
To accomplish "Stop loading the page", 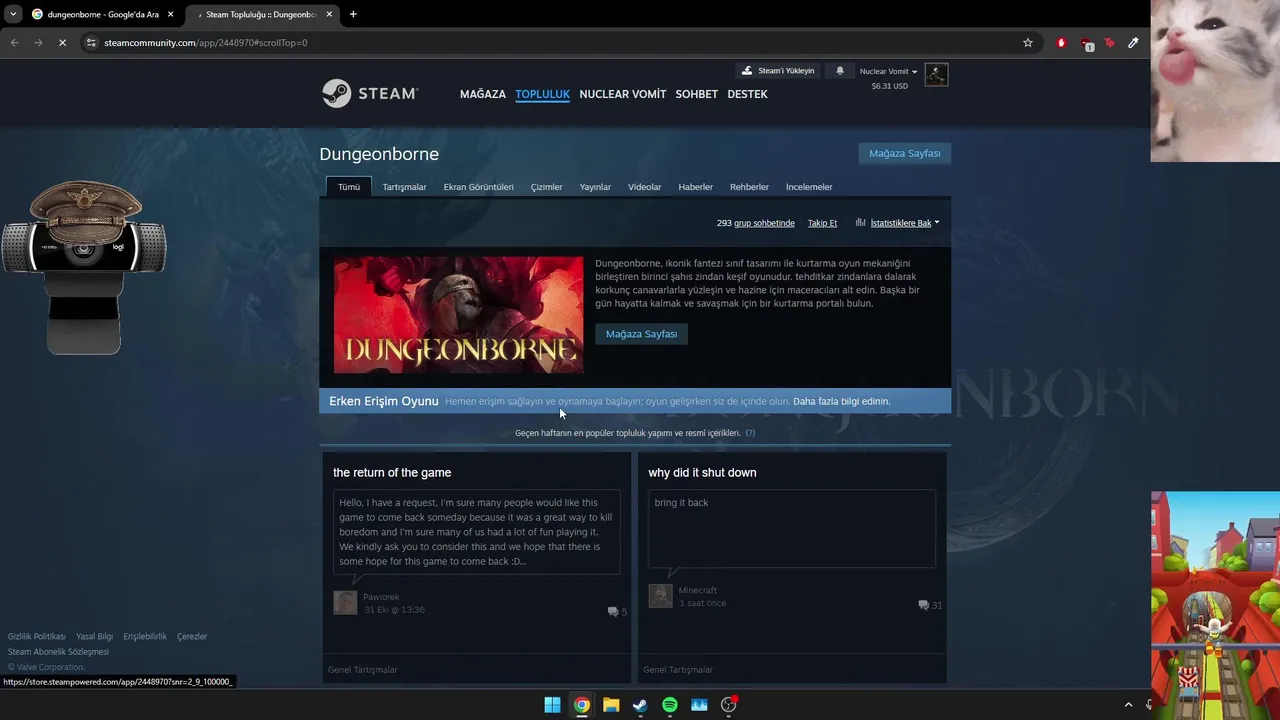I will [62, 43].
